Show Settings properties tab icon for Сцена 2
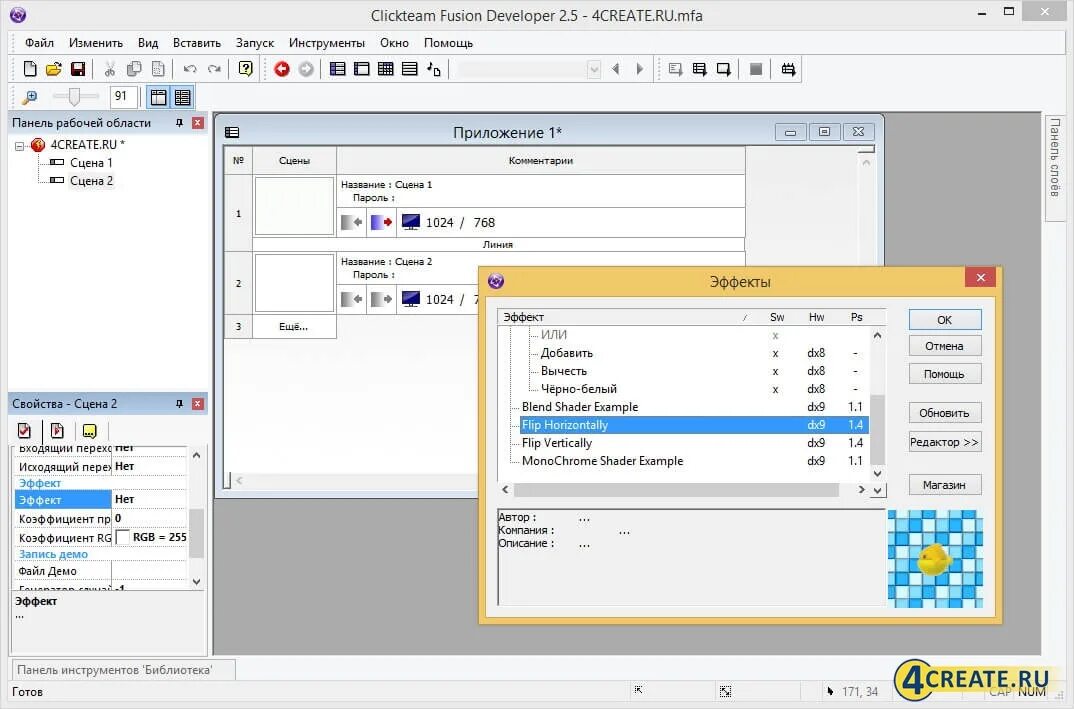 pyautogui.click(x=25, y=430)
